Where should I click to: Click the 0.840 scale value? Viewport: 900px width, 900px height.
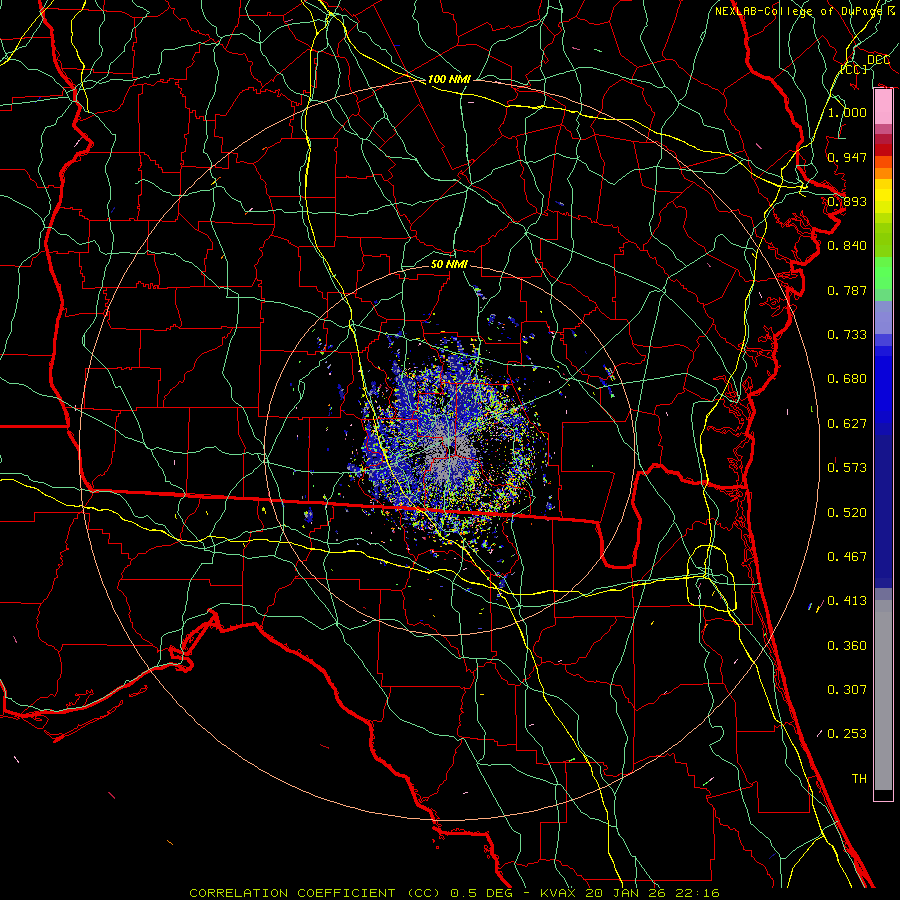[x=847, y=246]
